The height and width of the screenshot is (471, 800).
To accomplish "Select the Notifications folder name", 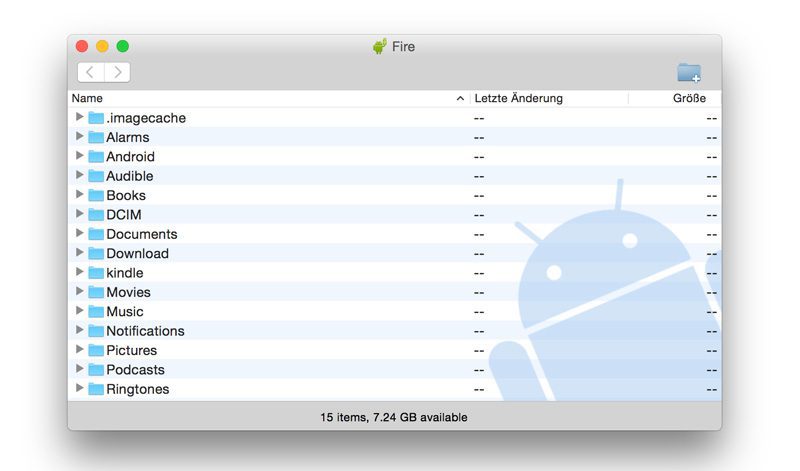I will [x=145, y=331].
